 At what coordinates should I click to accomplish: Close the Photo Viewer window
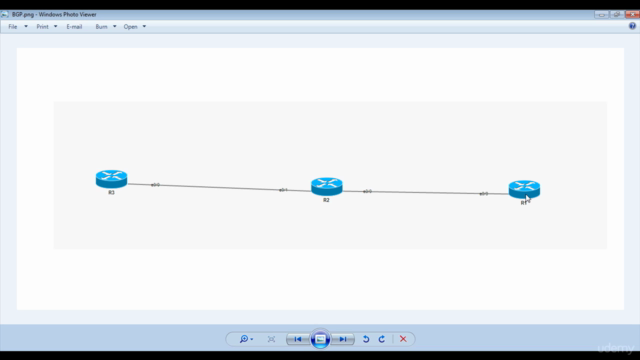pos(632,14)
